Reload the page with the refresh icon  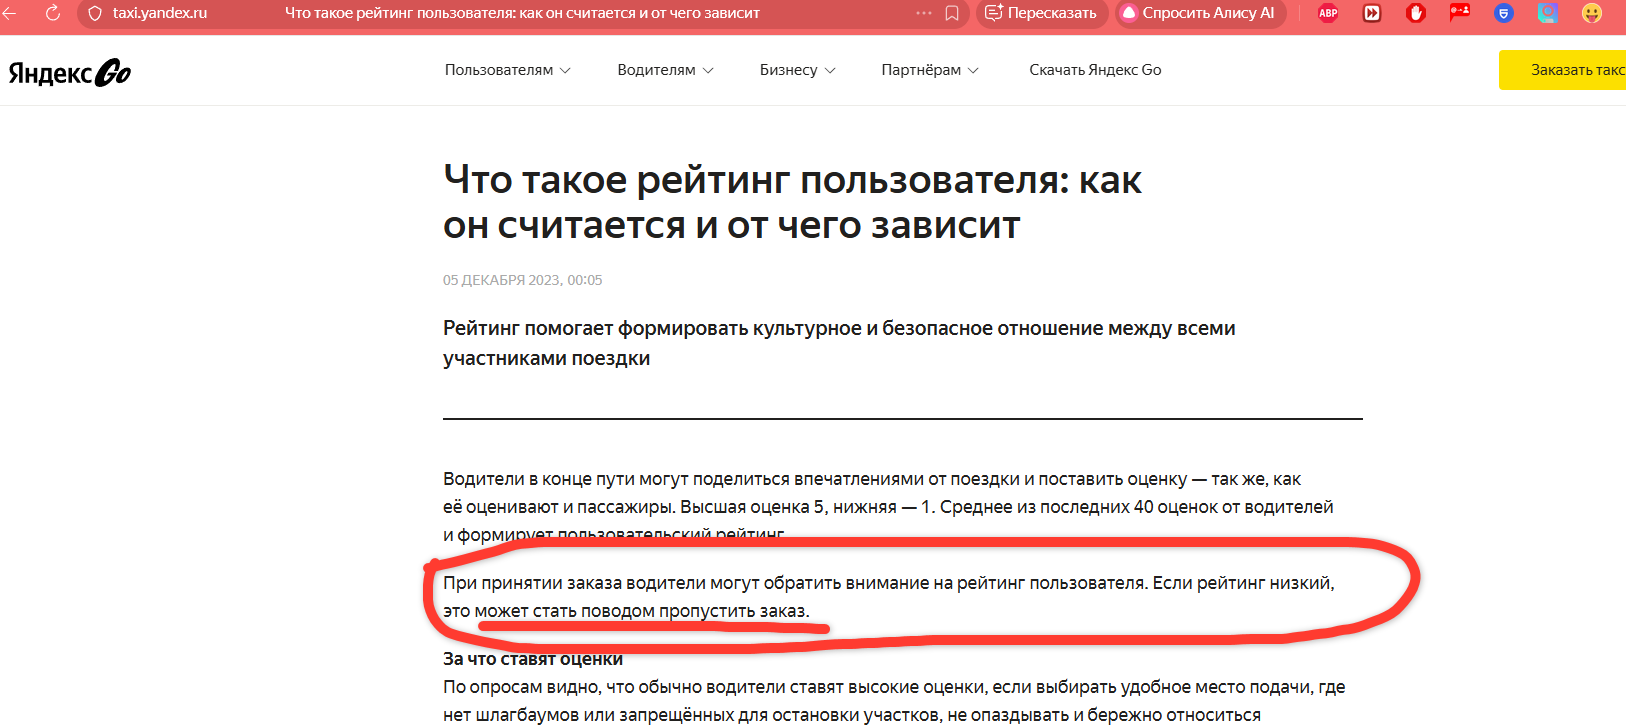tap(53, 13)
